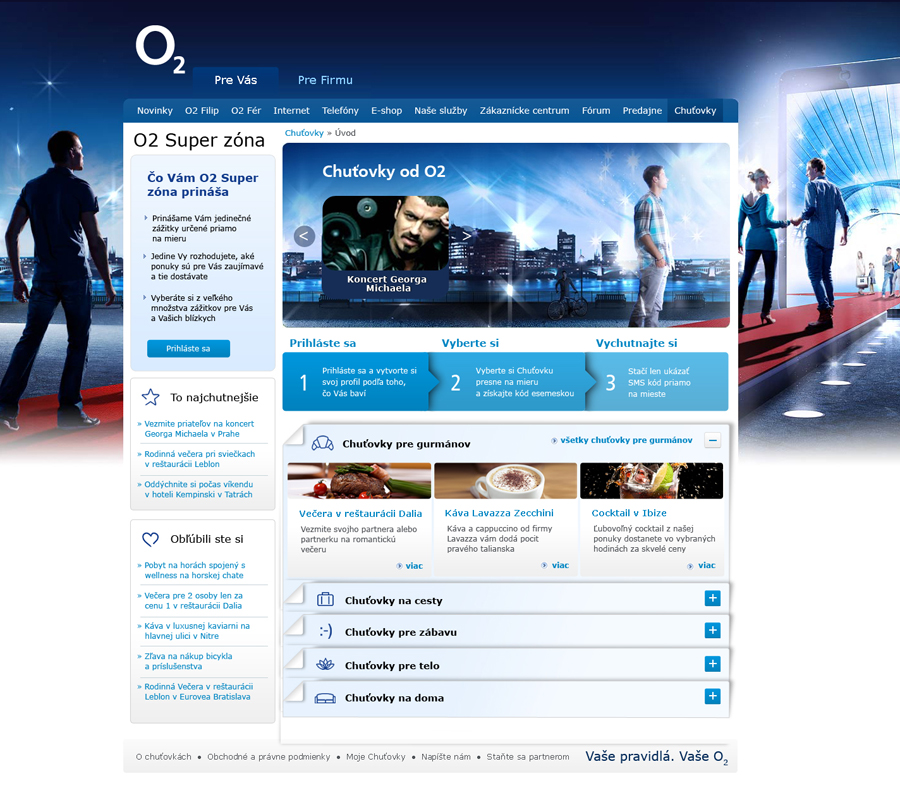Screen dimensions: 900x800
Task: Open the Zákaznícke centrum menu item
Action: pyautogui.click(x=525, y=111)
